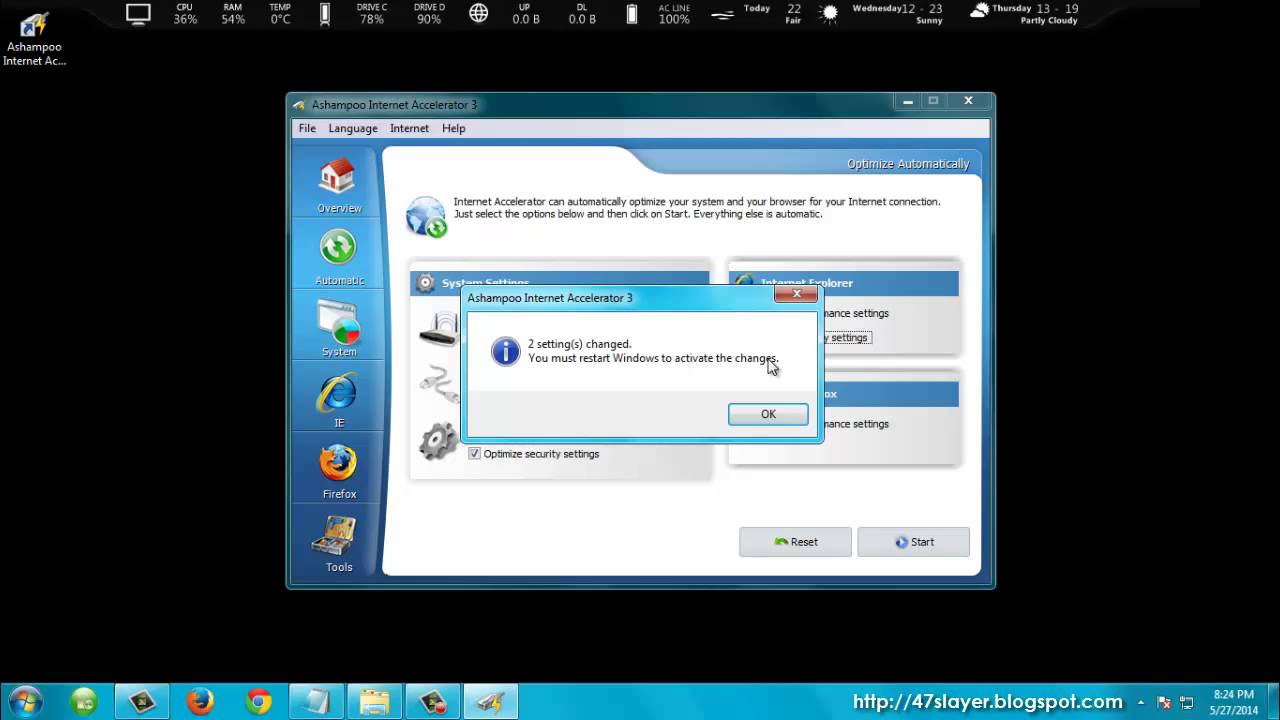
Task: Click the System Settings header gear icon
Action: pyautogui.click(x=425, y=283)
